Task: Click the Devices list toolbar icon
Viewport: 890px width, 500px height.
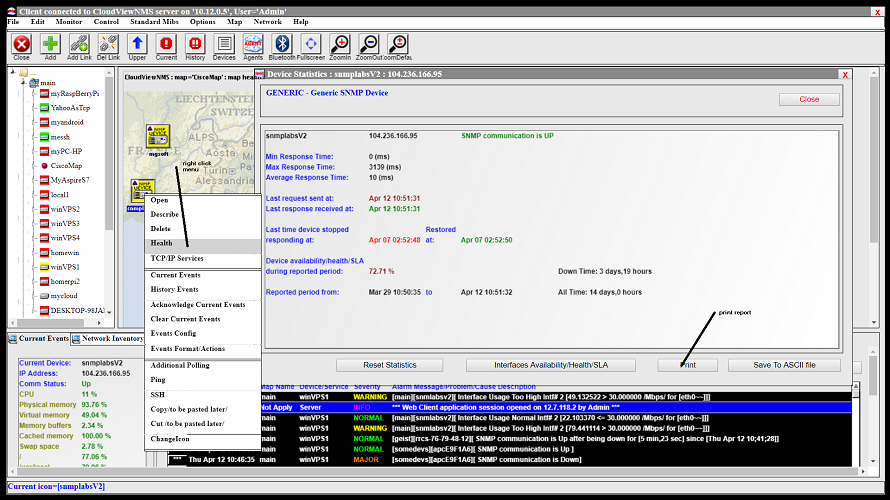Action: pos(224,44)
